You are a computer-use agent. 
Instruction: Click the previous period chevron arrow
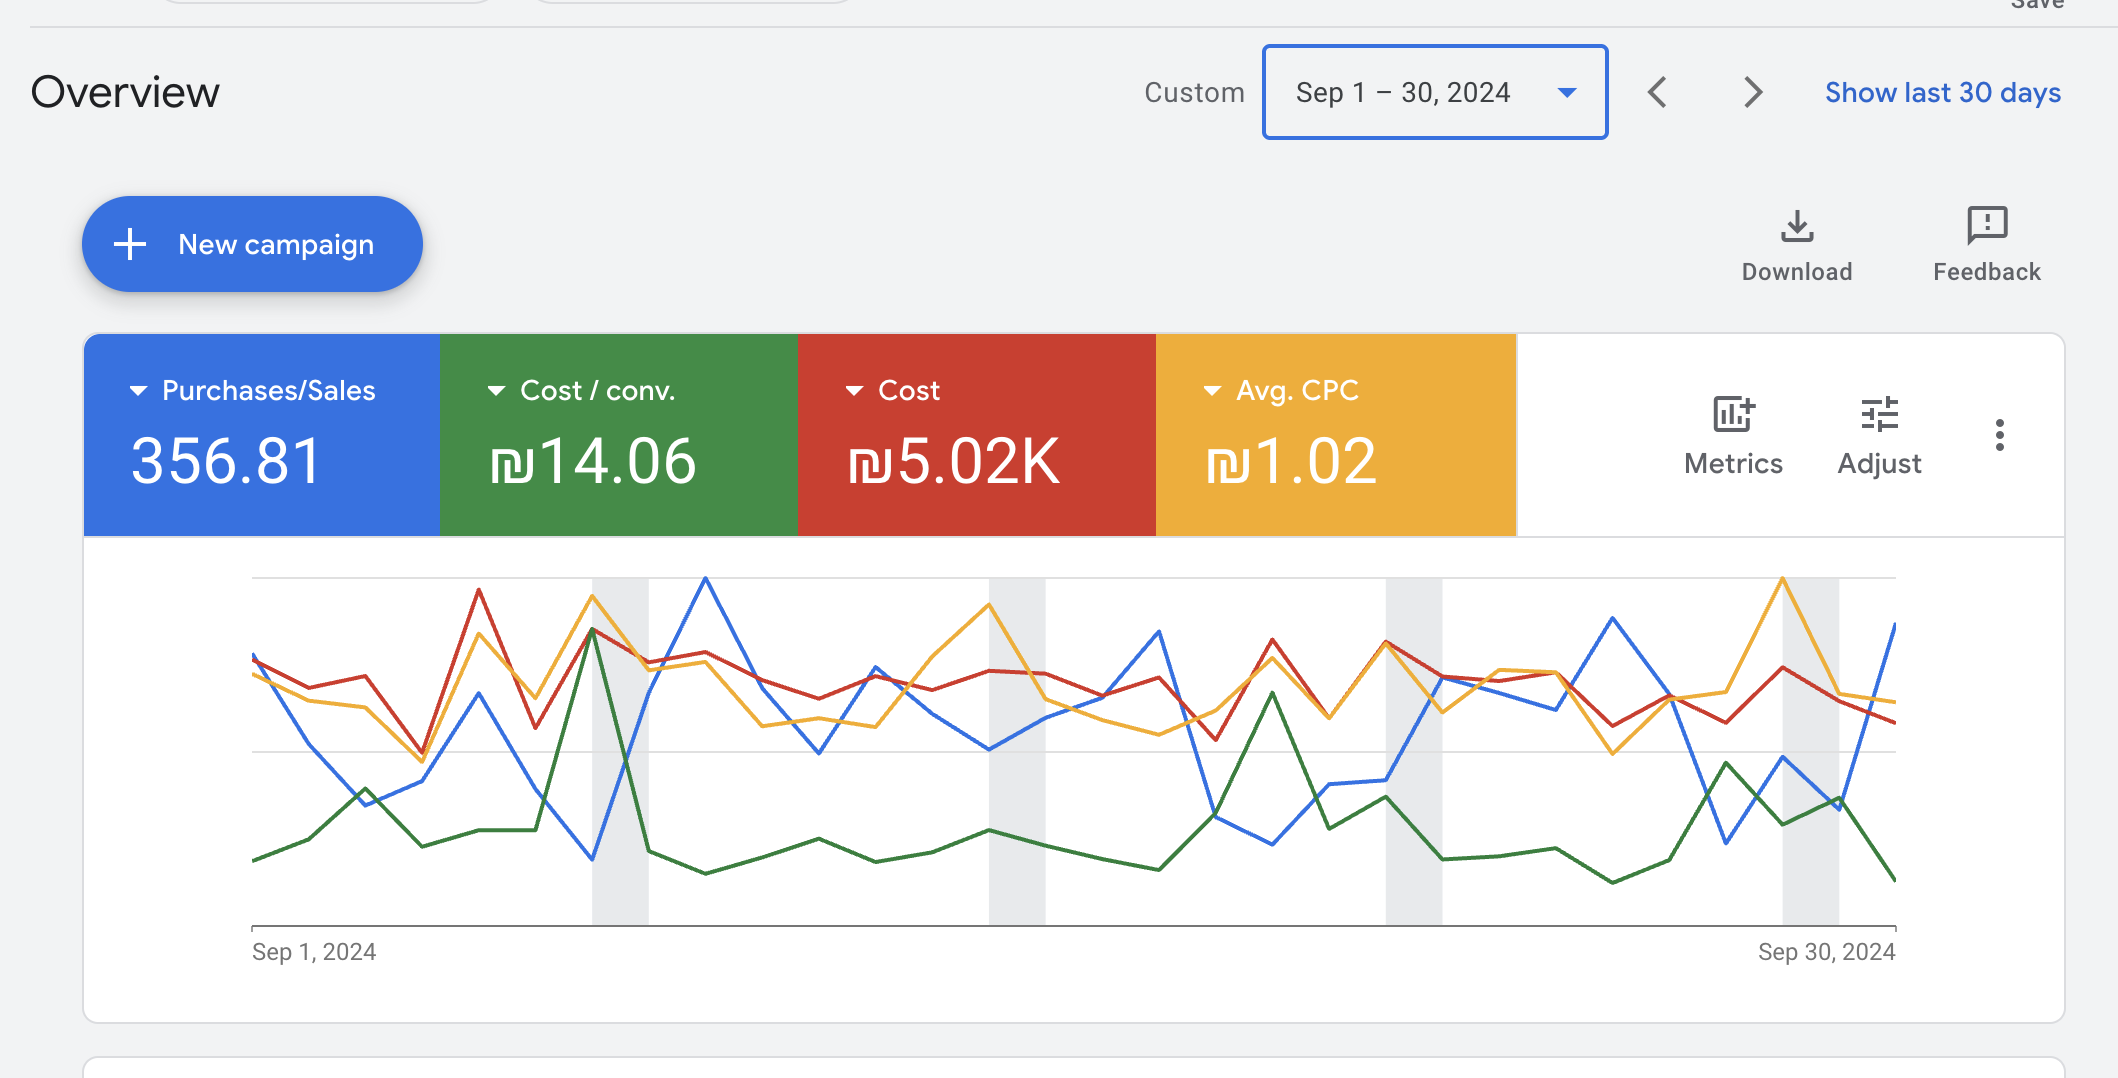1657,92
